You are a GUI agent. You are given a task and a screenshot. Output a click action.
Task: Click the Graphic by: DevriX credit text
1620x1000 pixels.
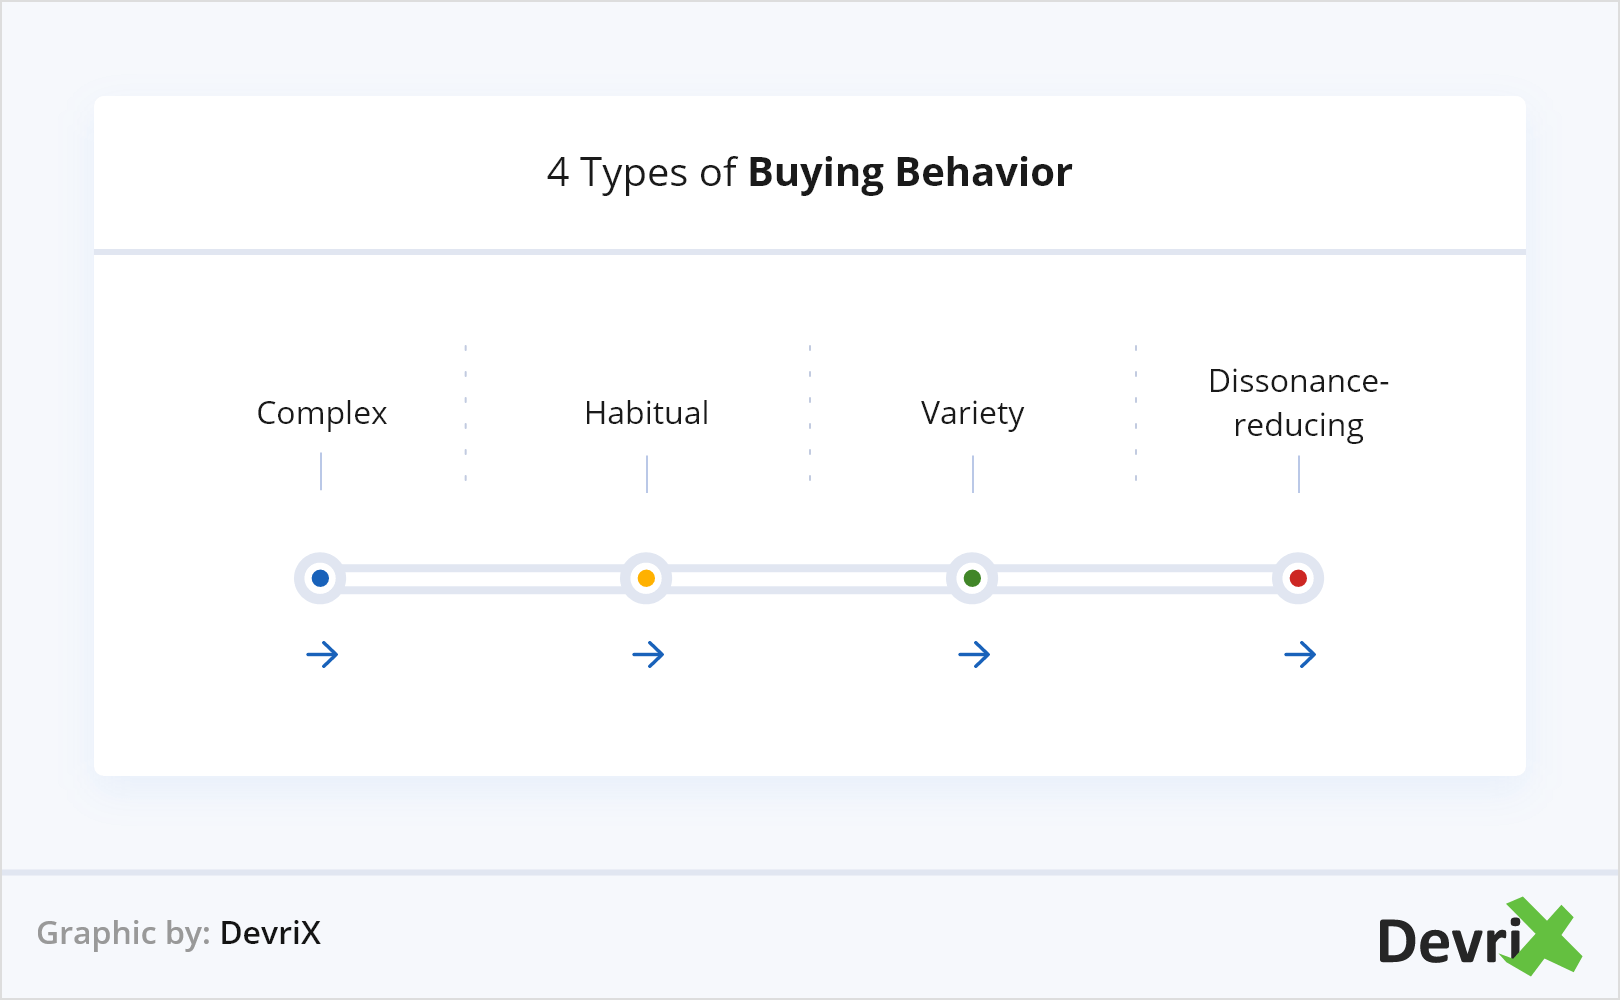[178, 933]
